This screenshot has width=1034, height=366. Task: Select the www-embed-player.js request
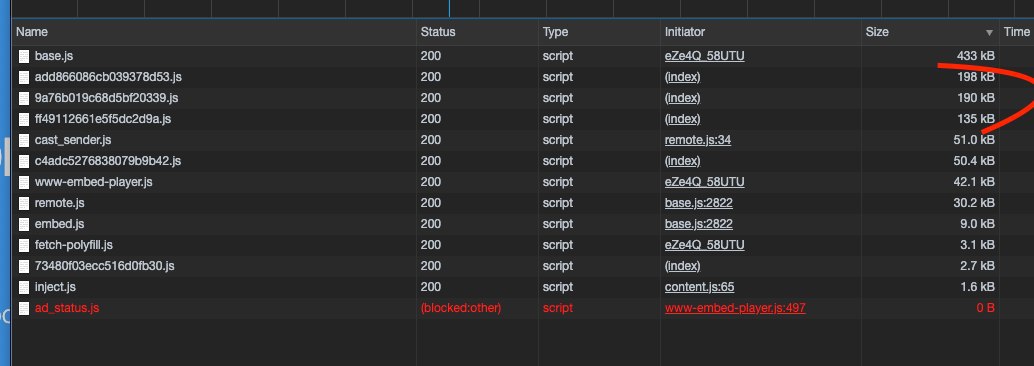coord(523,182)
